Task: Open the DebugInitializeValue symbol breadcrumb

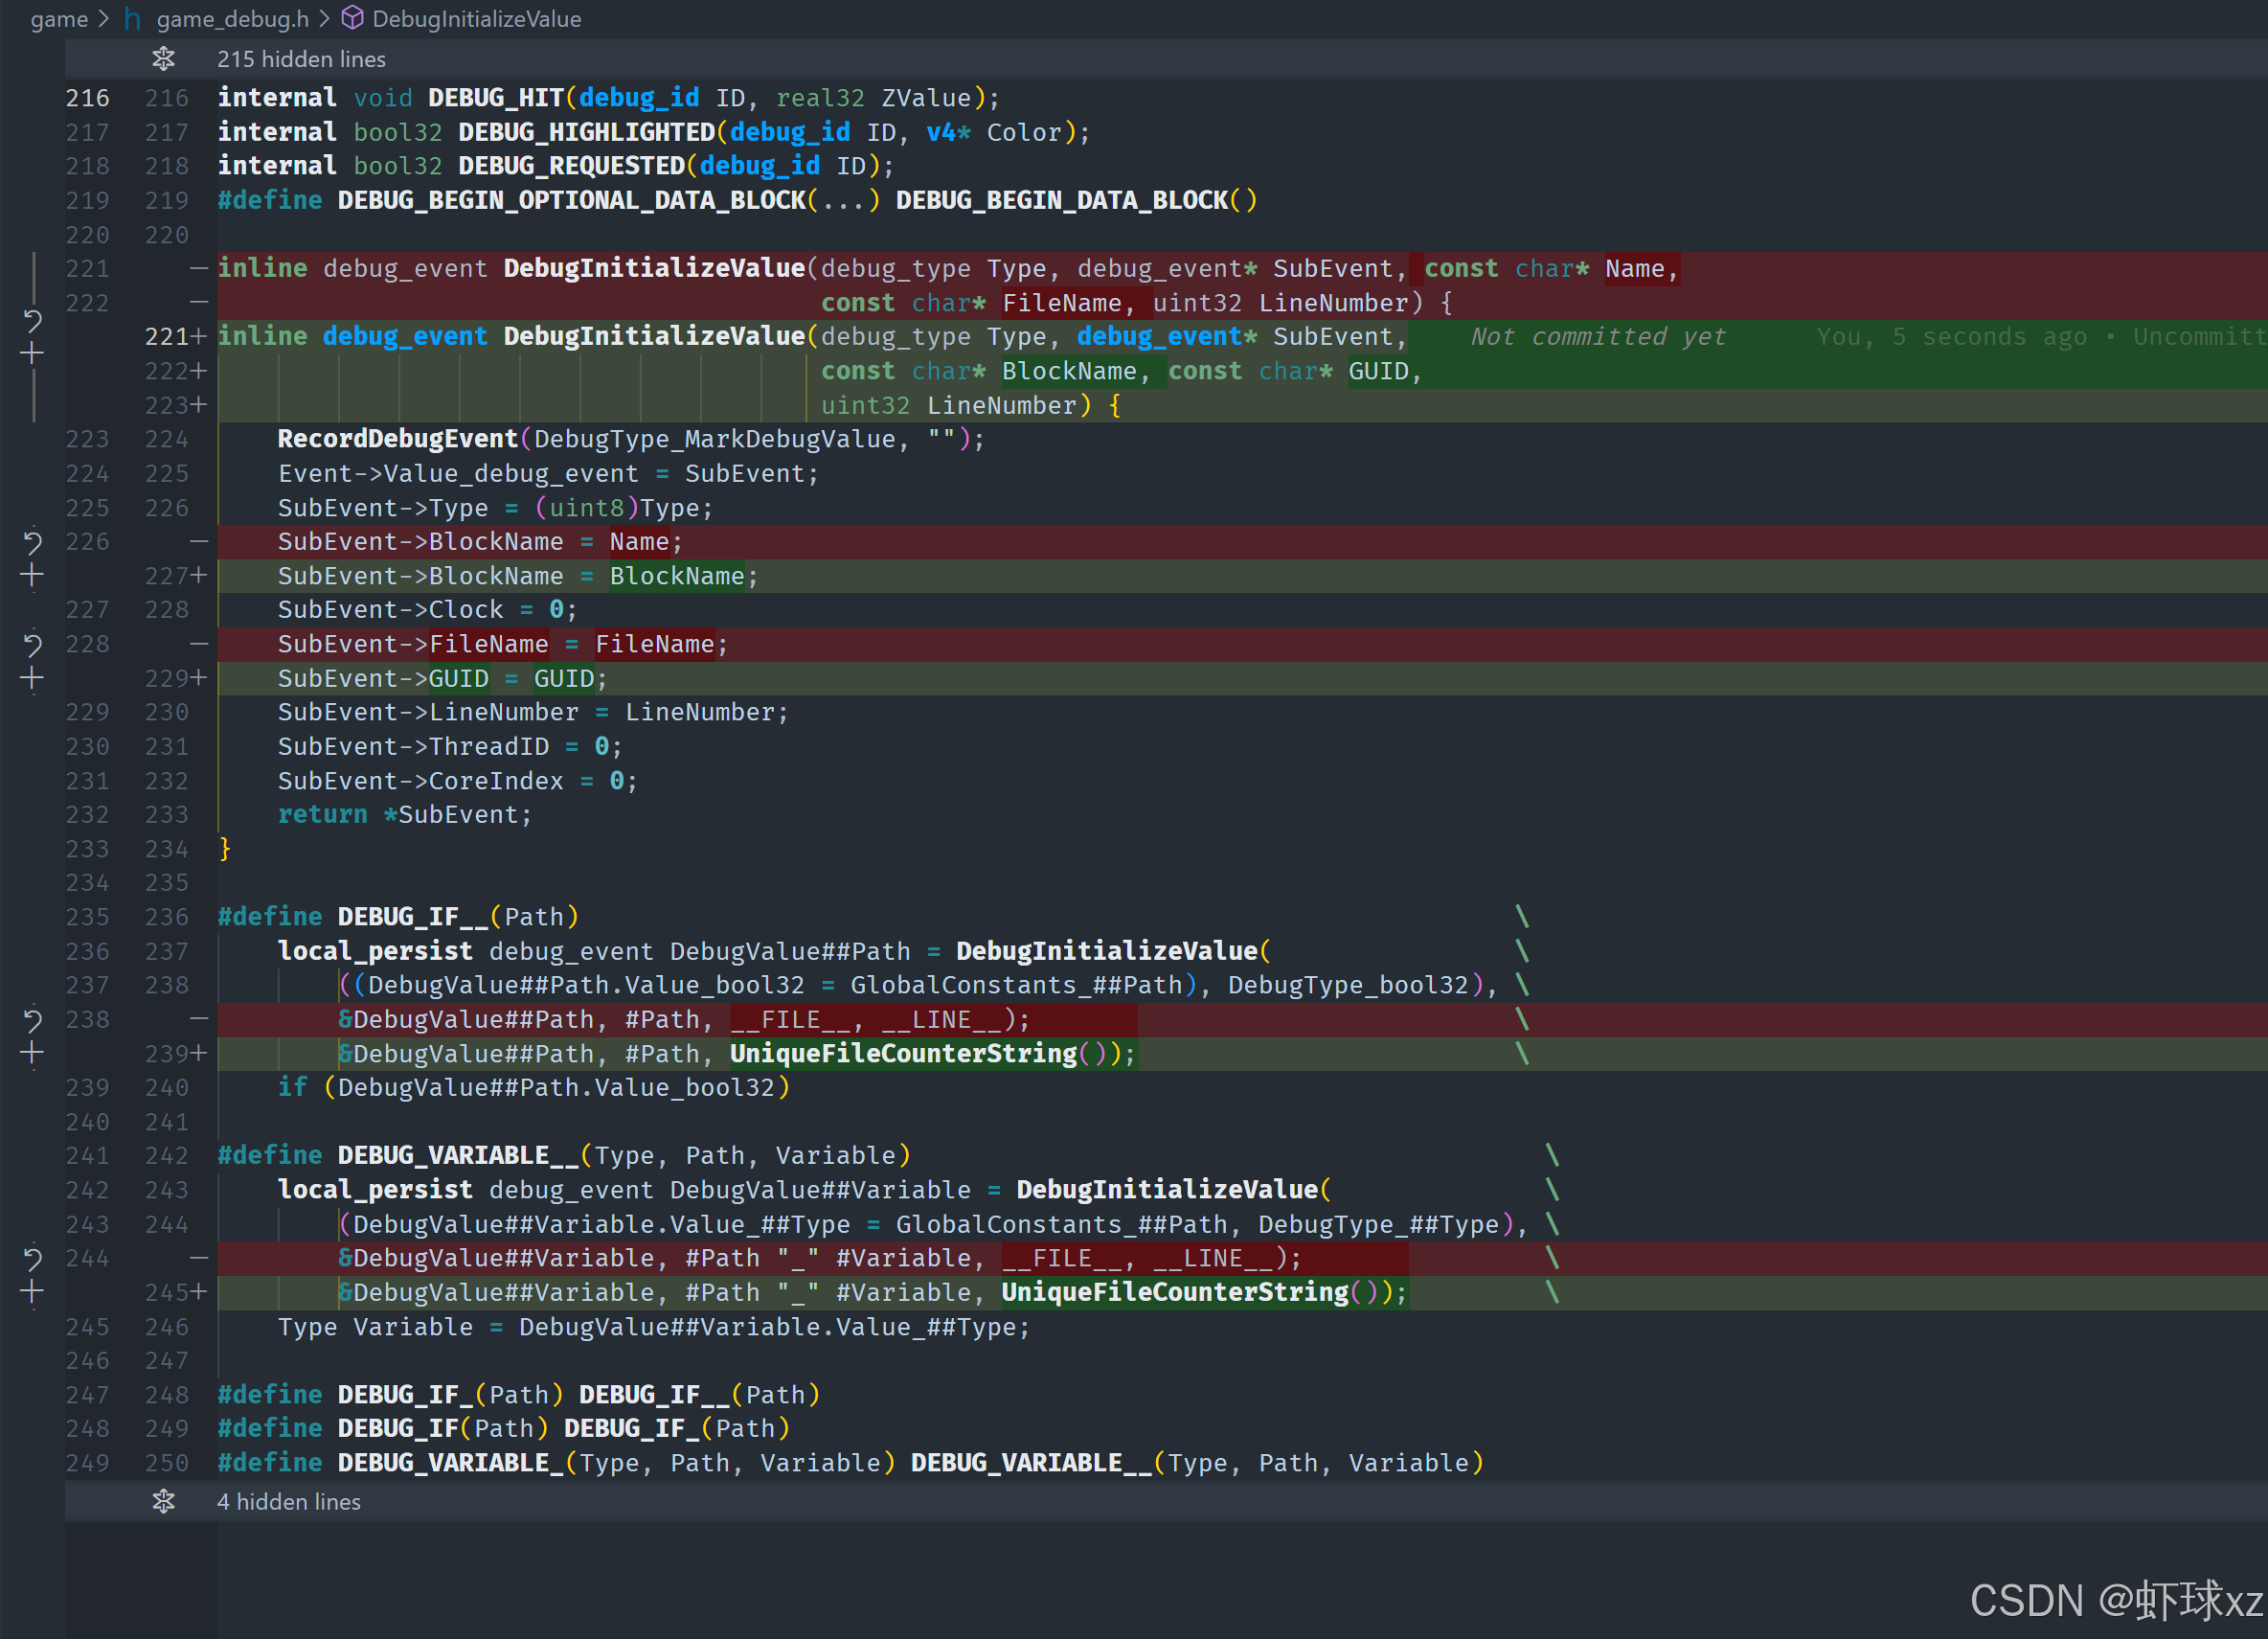Action: pyautogui.click(x=476, y=19)
